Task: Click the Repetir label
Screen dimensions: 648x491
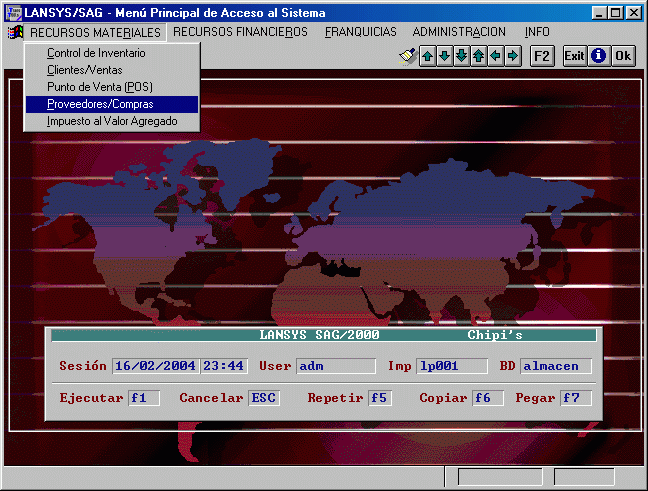Action: pos(335,398)
